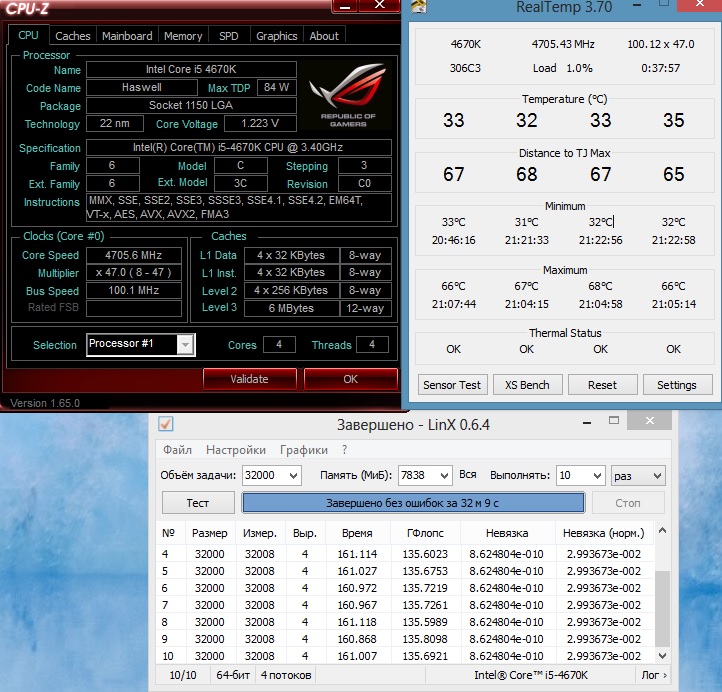This screenshot has height=692, width=722.
Task: Click the LinX title bar icon
Action: tap(166, 424)
